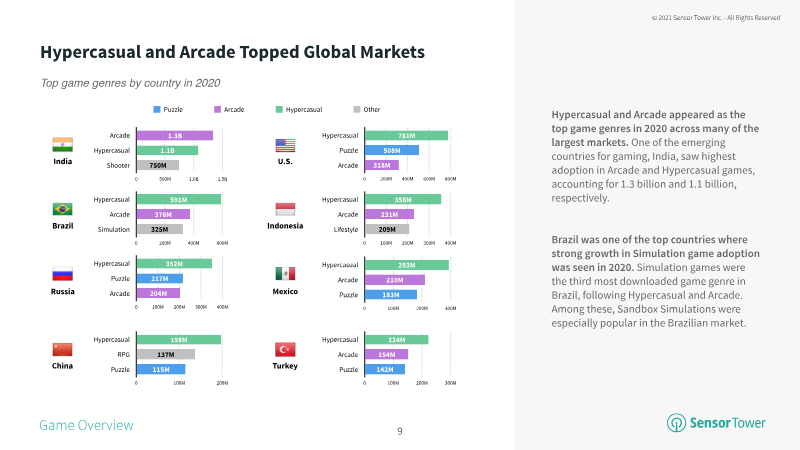Click the Game Overview footer label
Image resolution: width=800 pixels, height=450 pixels.
[86, 425]
